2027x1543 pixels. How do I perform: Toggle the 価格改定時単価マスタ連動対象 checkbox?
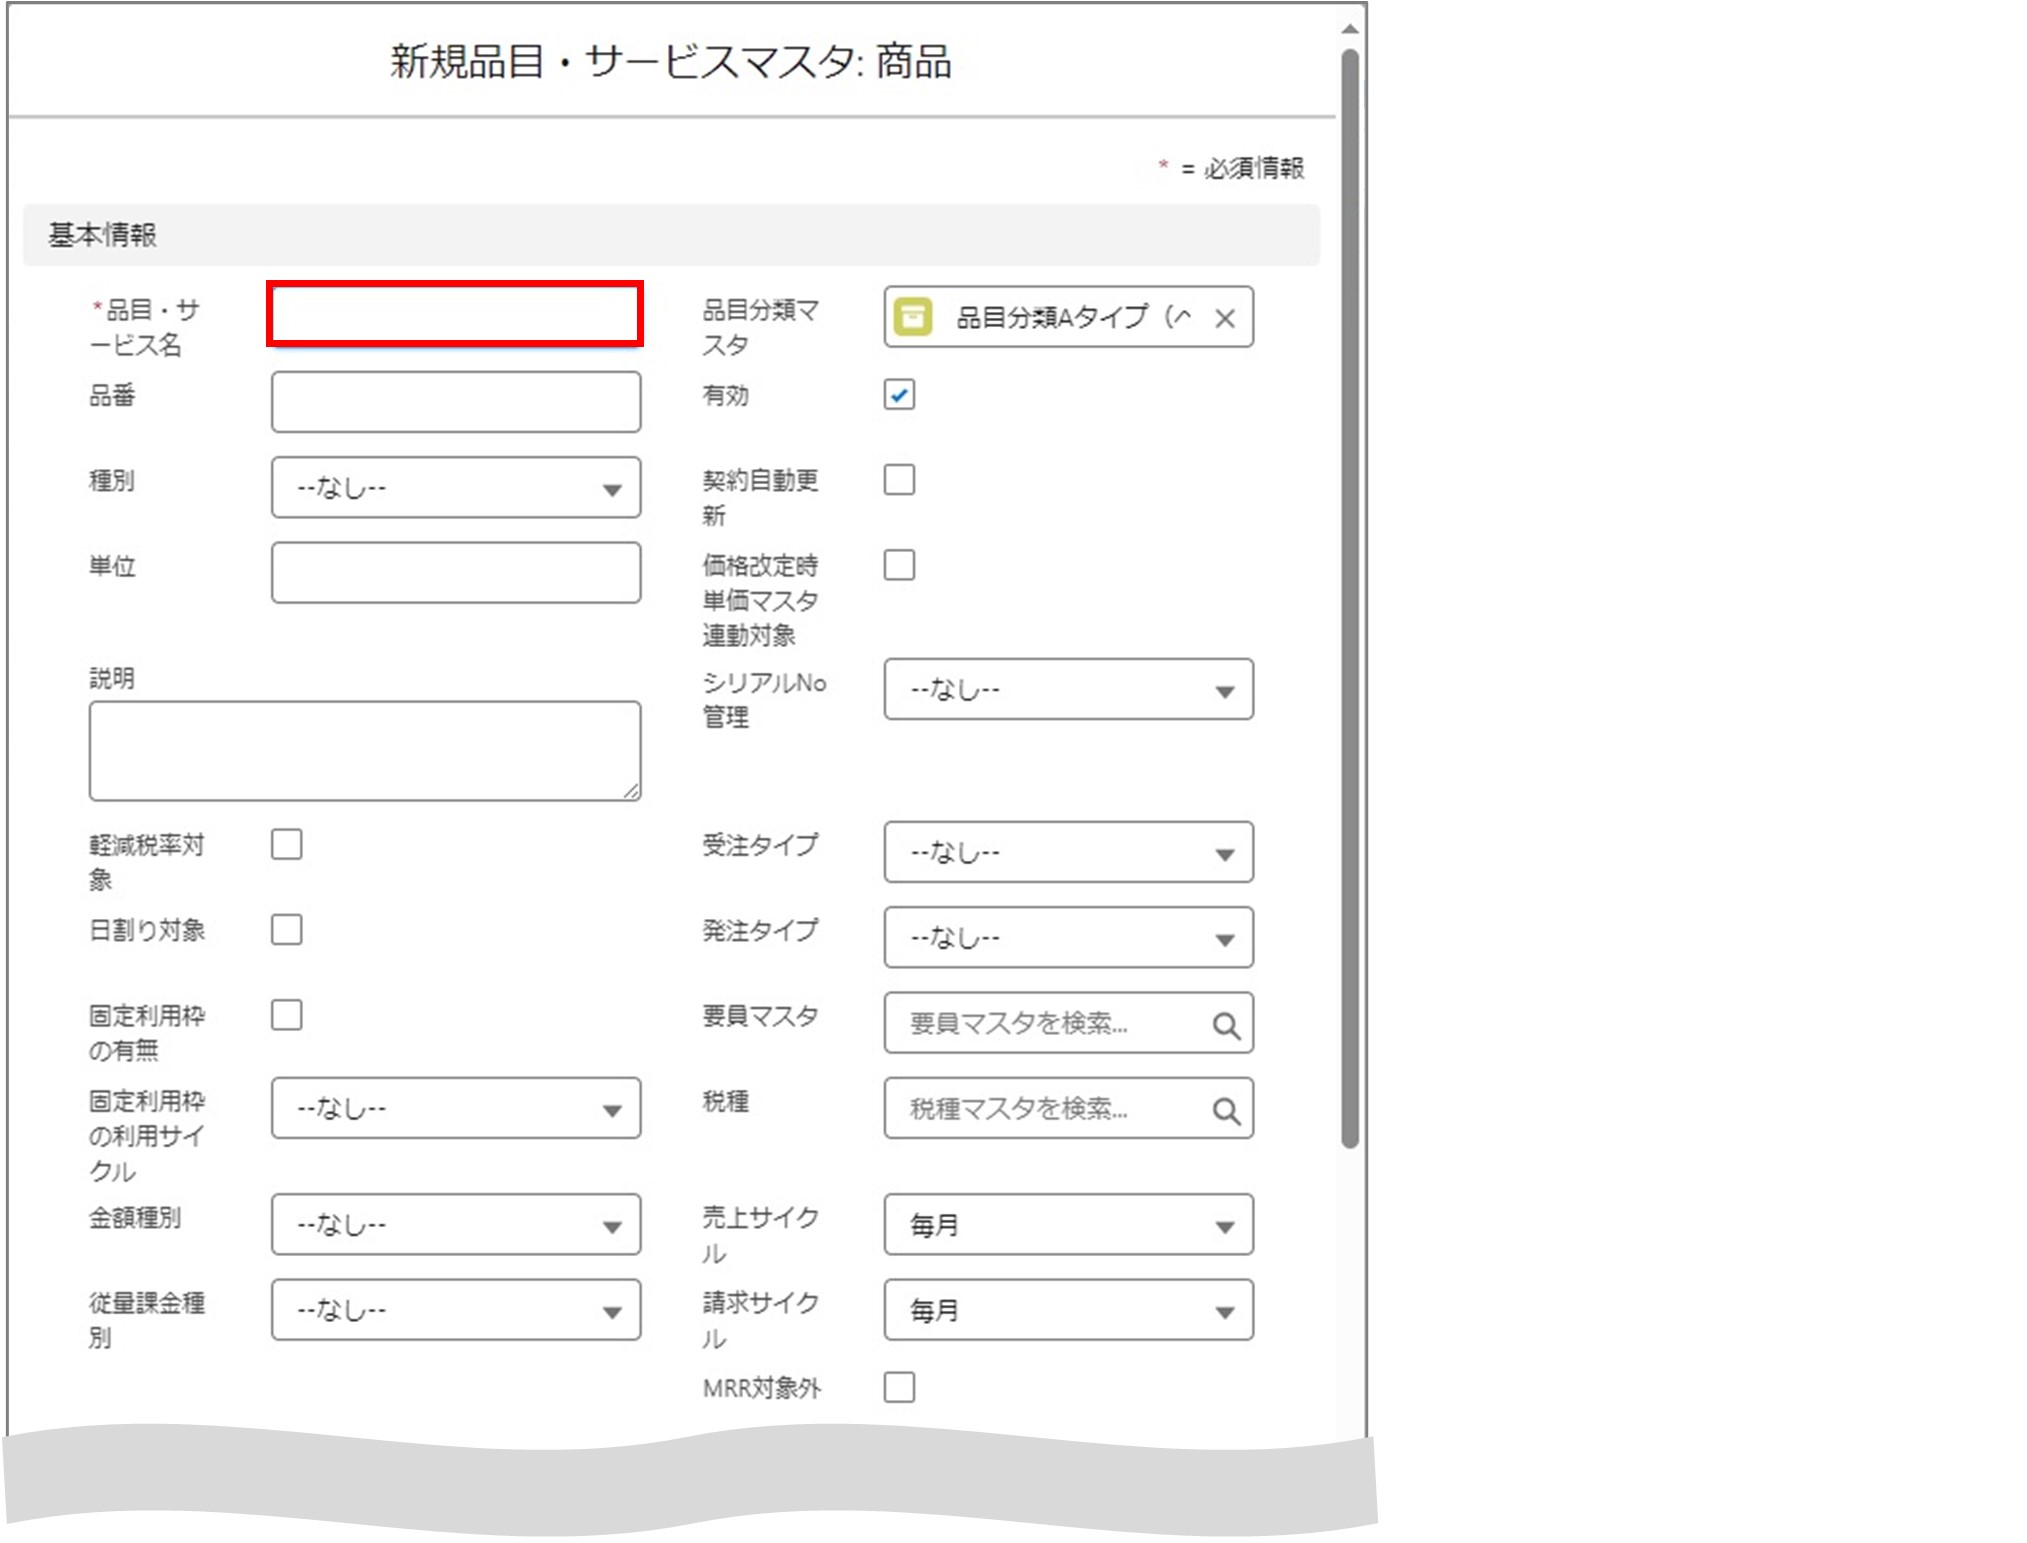pyautogui.click(x=899, y=565)
